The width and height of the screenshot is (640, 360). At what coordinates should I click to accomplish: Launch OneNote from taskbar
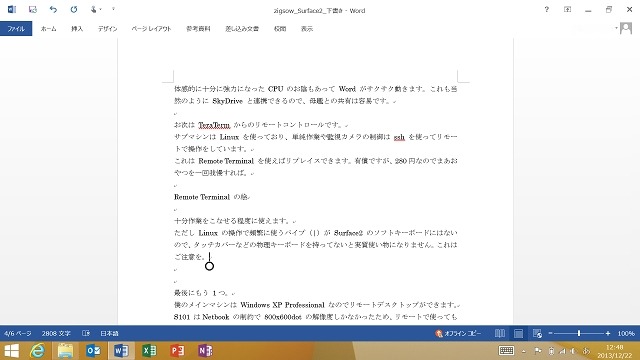coord(205,351)
